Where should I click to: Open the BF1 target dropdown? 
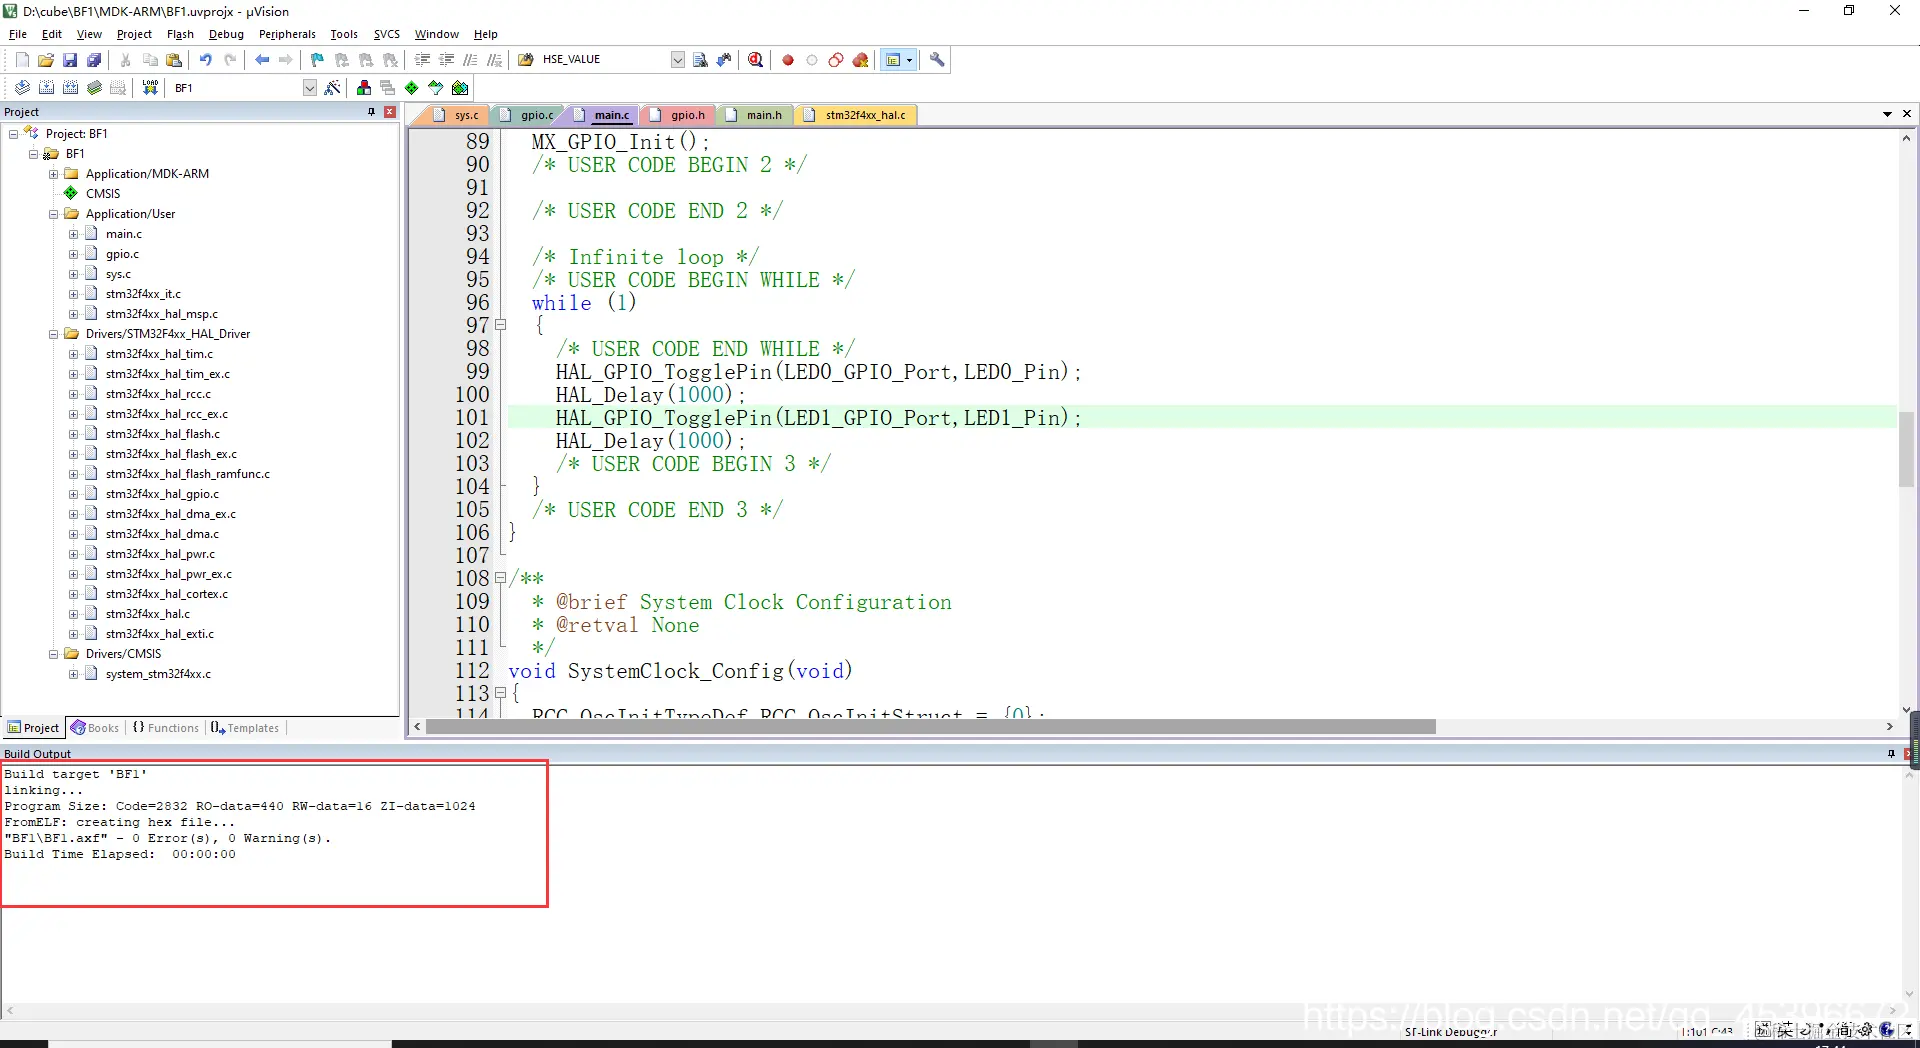[309, 88]
